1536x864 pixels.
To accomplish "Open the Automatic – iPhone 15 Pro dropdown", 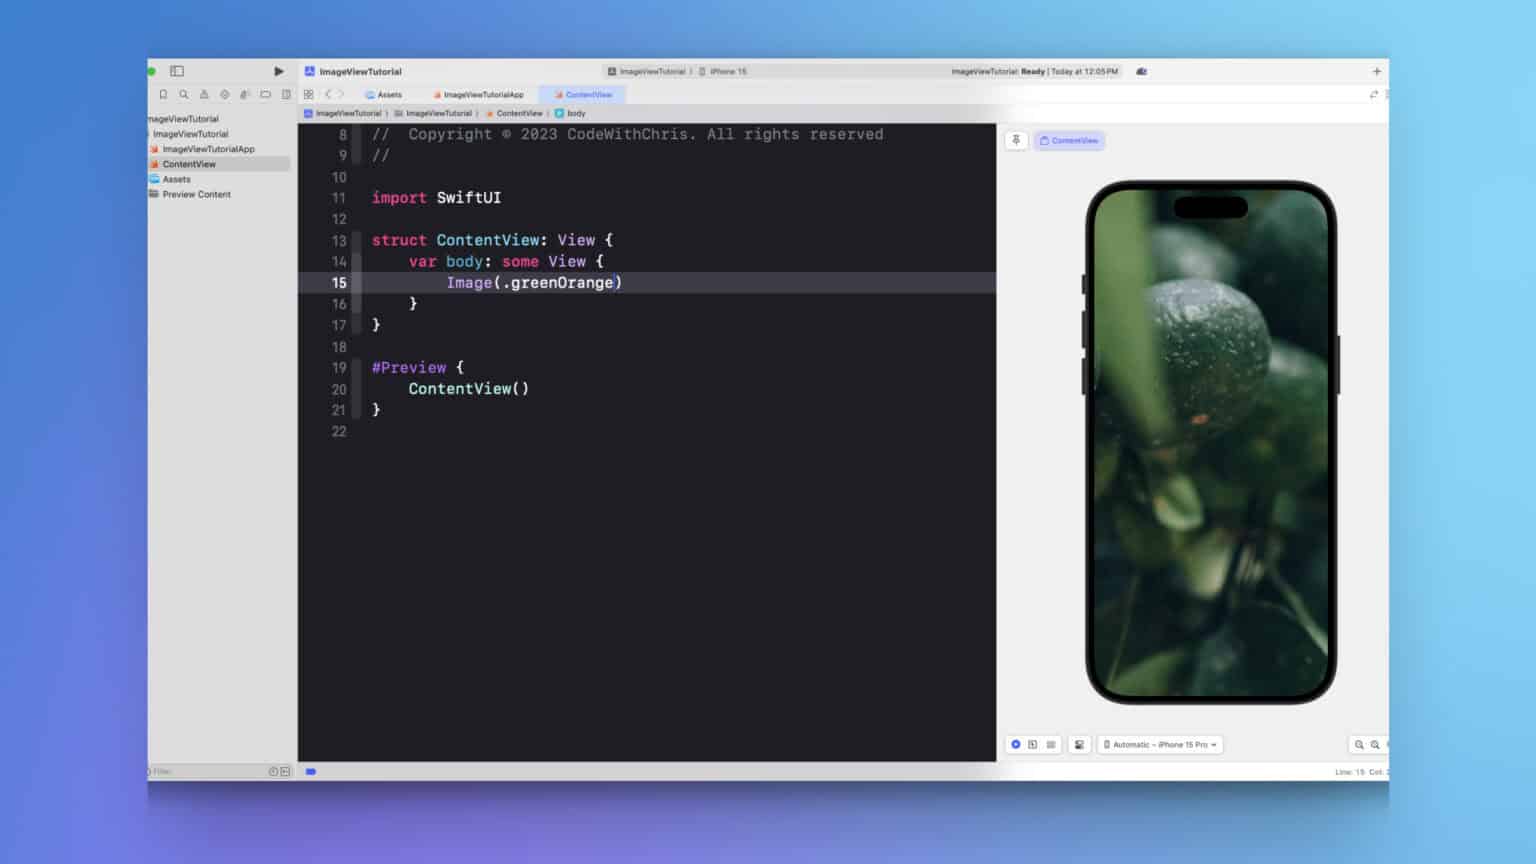I will point(1161,744).
